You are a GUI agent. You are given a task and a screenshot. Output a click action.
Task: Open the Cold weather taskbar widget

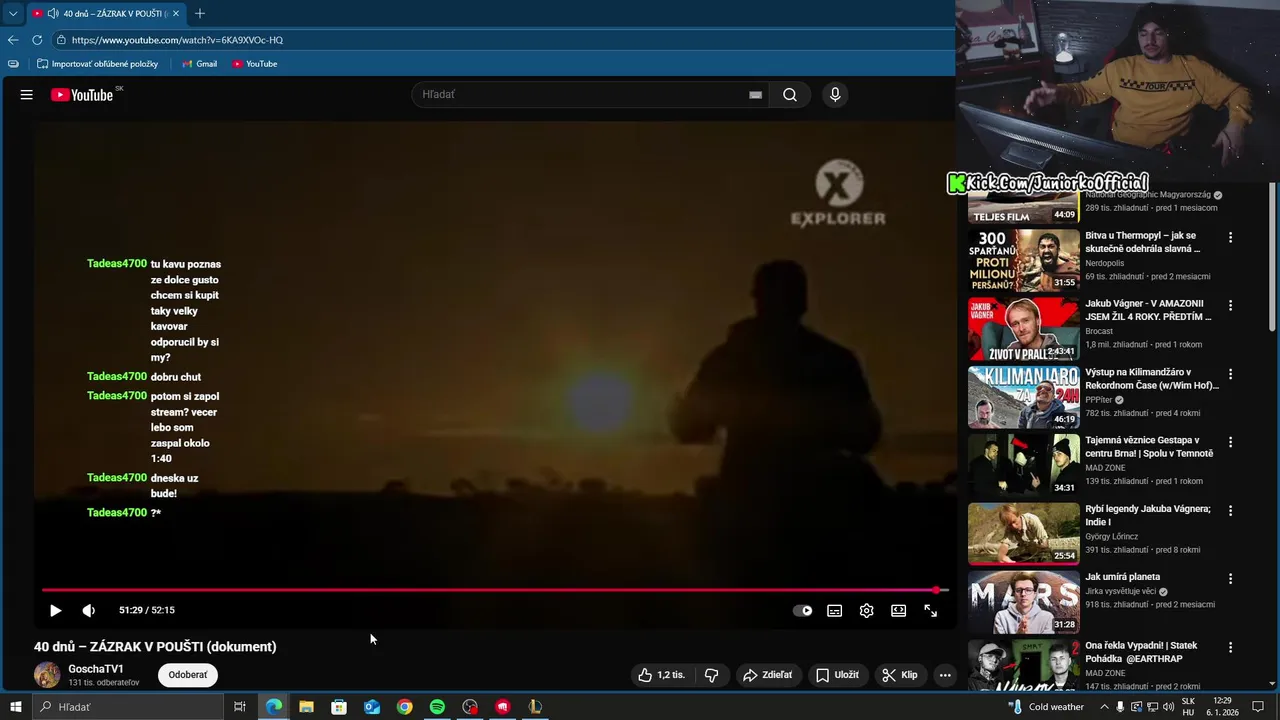click(x=1046, y=707)
